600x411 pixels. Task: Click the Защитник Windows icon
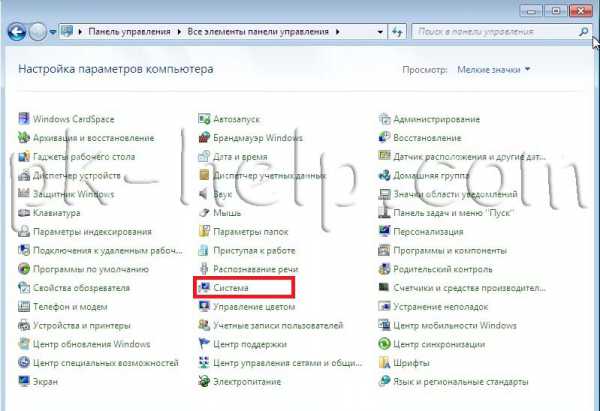(x=24, y=194)
